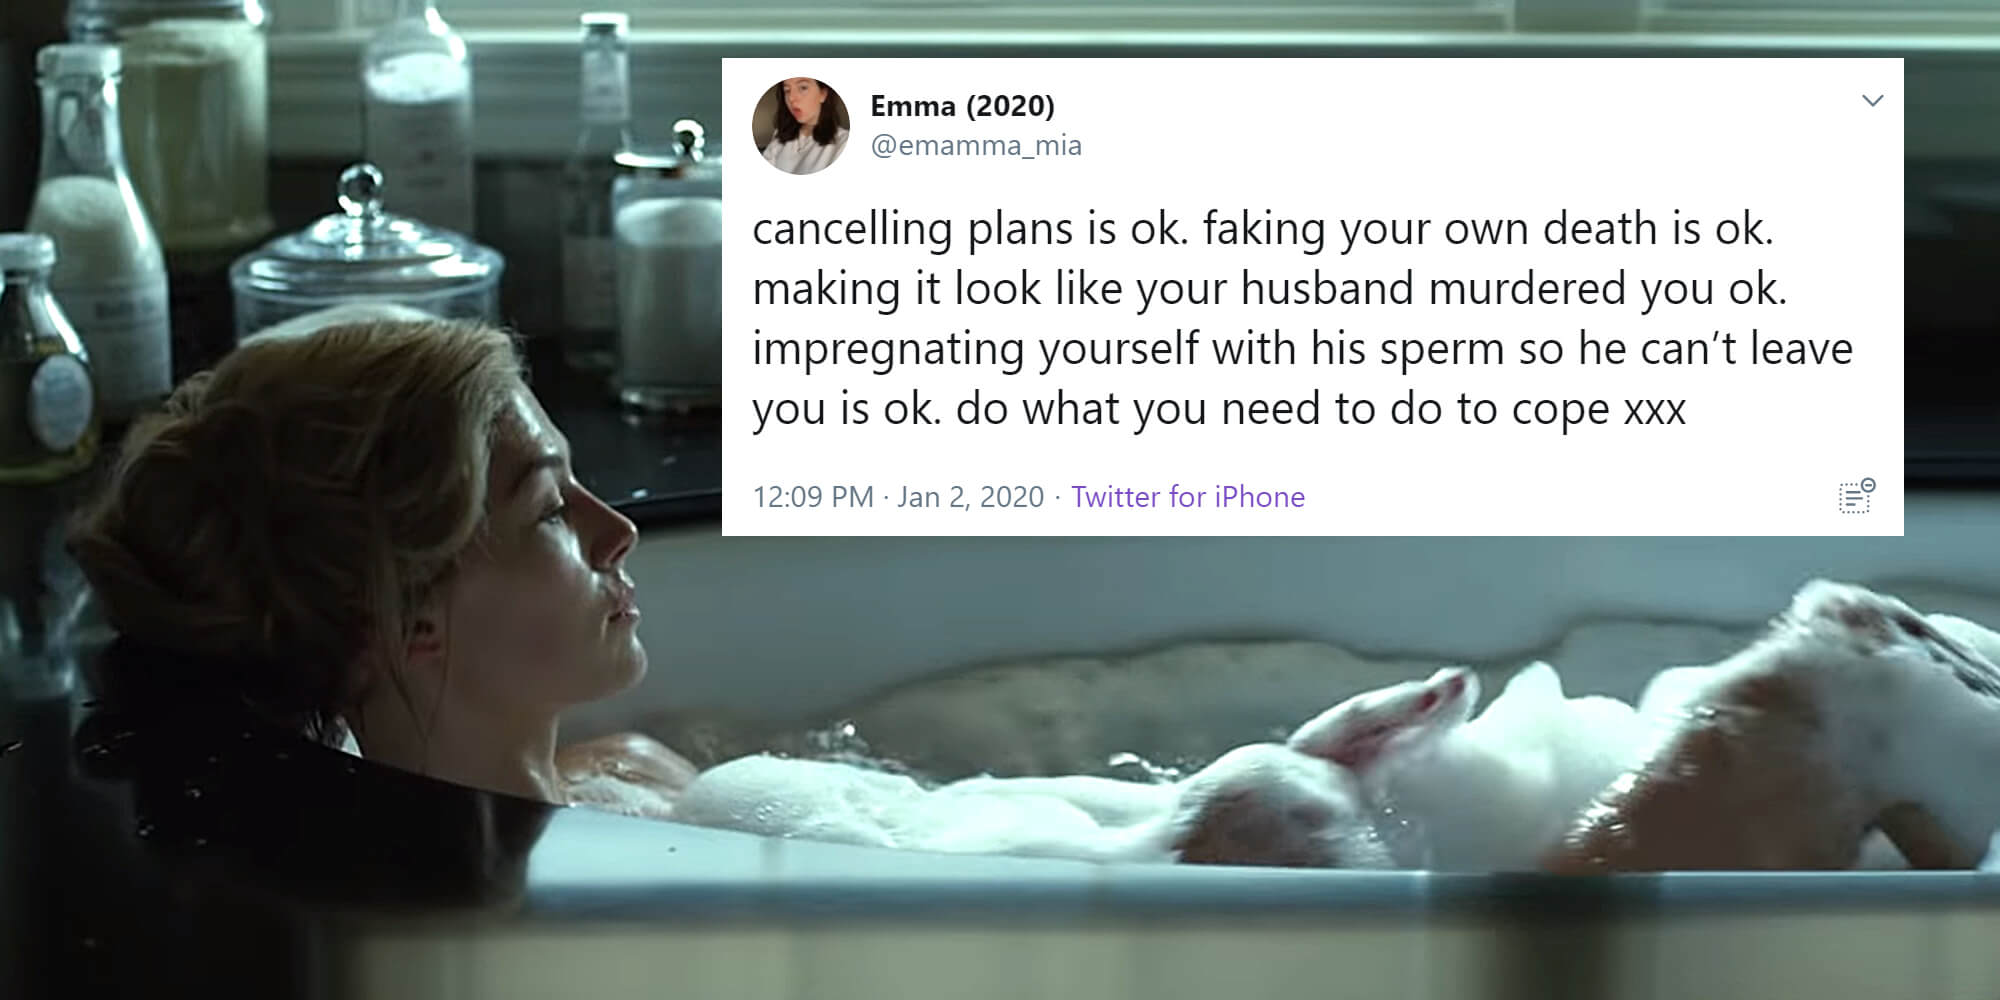The width and height of the screenshot is (2000, 1000).
Task: Click the tweet line starting 'impregnating yourself'
Action: click(x=1302, y=349)
